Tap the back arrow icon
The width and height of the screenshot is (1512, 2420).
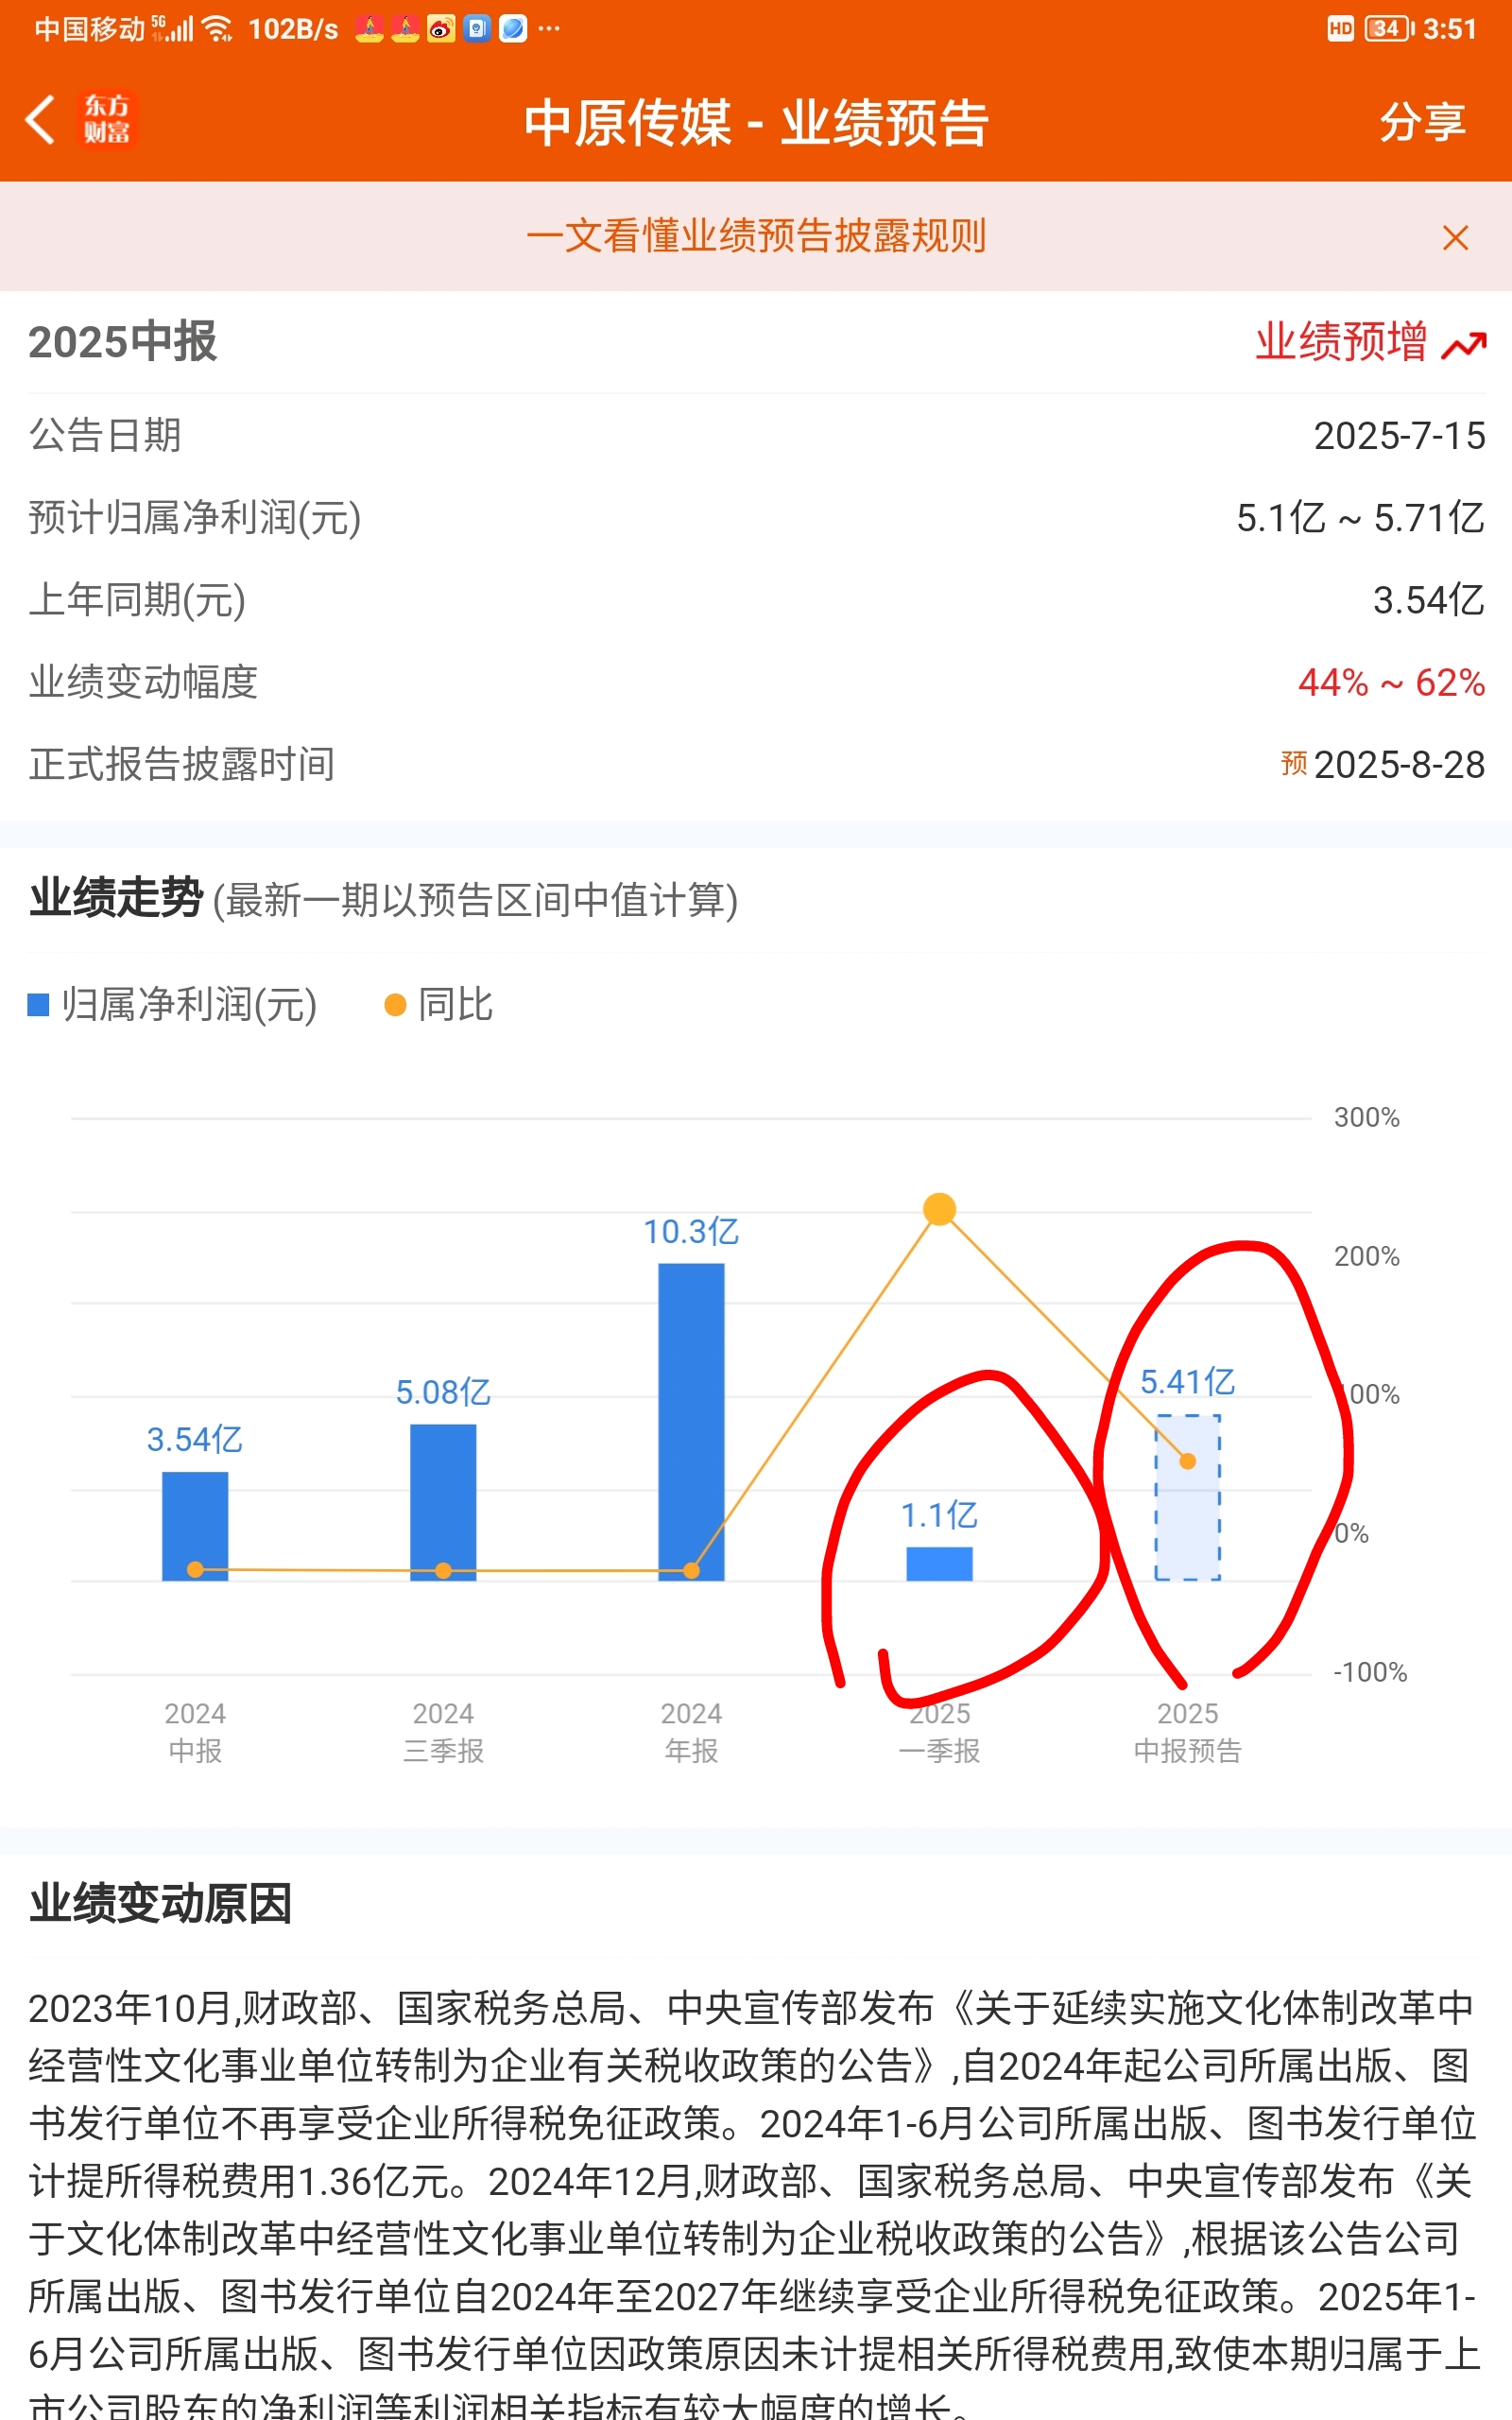(40, 120)
